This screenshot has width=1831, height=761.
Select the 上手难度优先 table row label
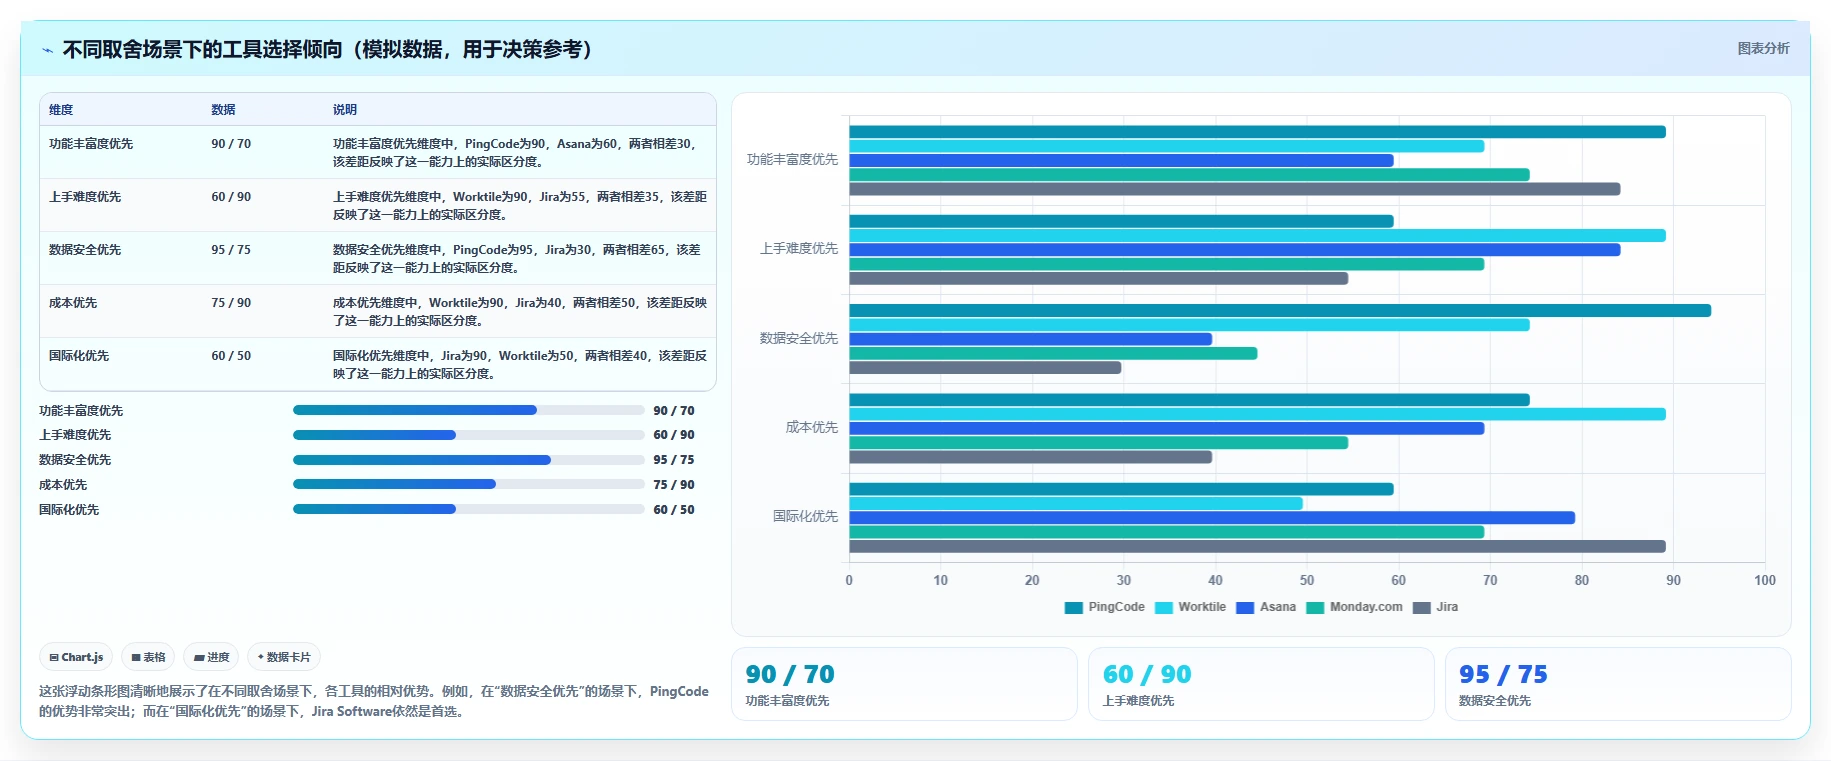point(85,197)
